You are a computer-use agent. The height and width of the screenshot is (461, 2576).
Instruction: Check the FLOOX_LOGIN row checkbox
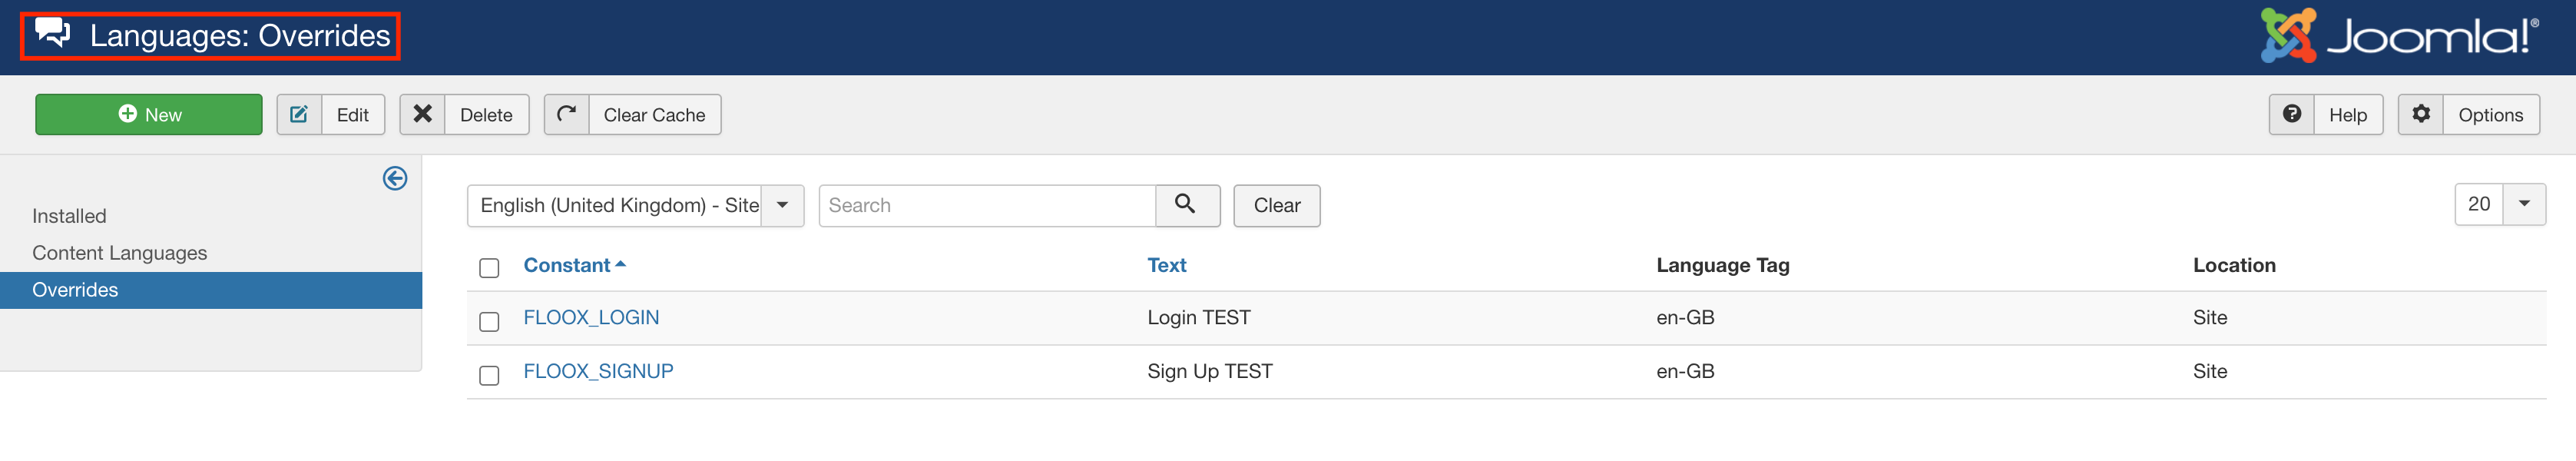[x=489, y=321]
